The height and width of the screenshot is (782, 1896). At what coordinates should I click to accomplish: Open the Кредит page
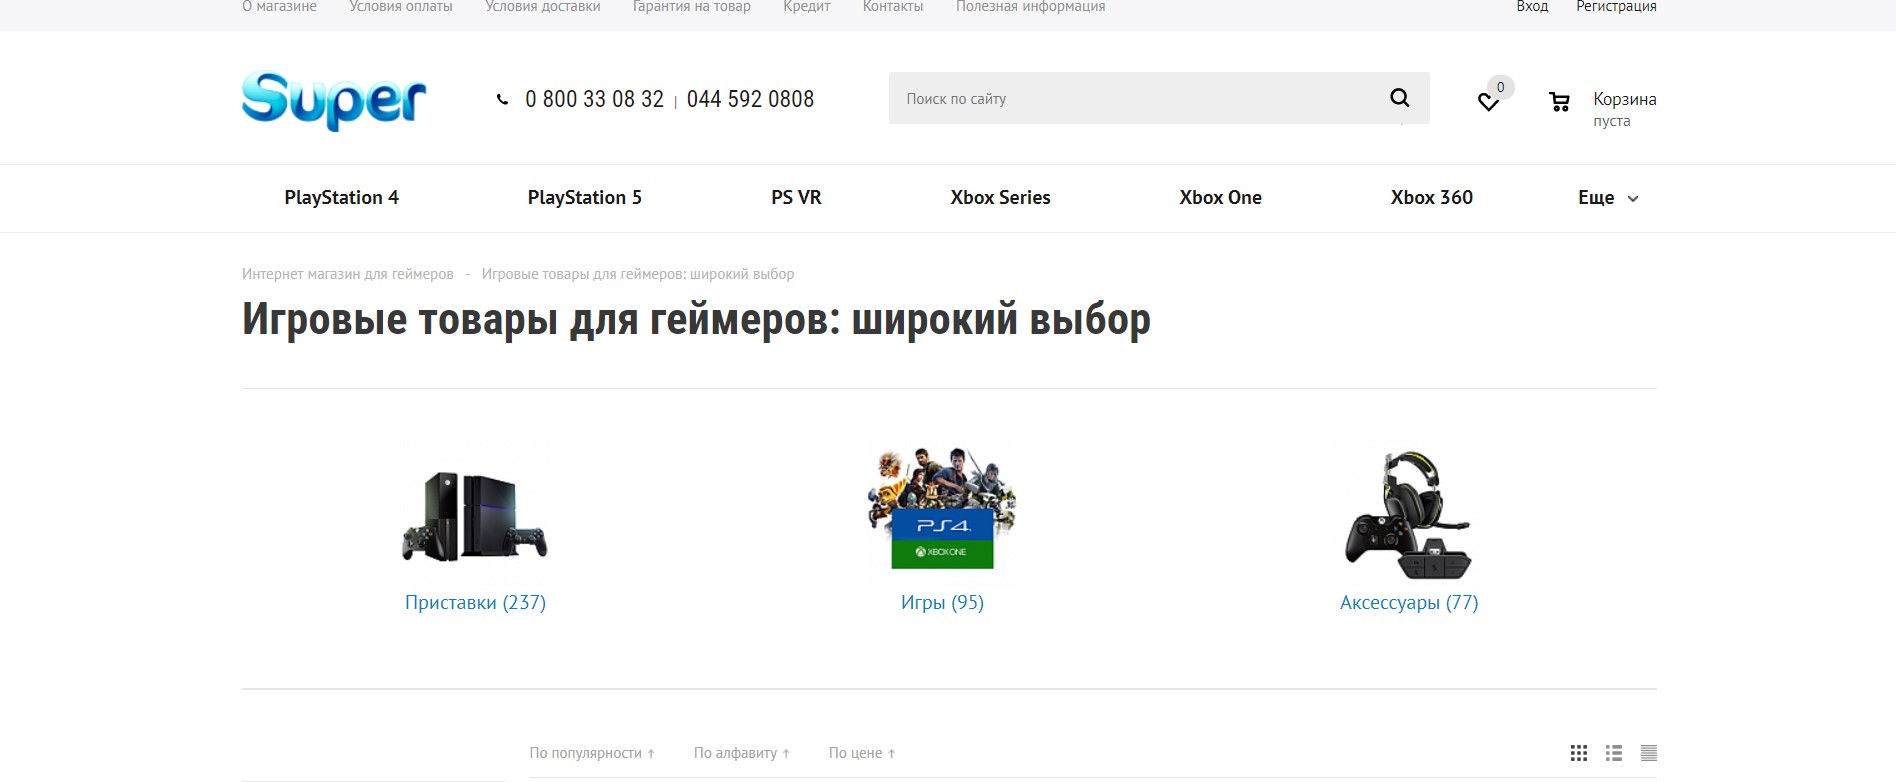(x=807, y=7)
